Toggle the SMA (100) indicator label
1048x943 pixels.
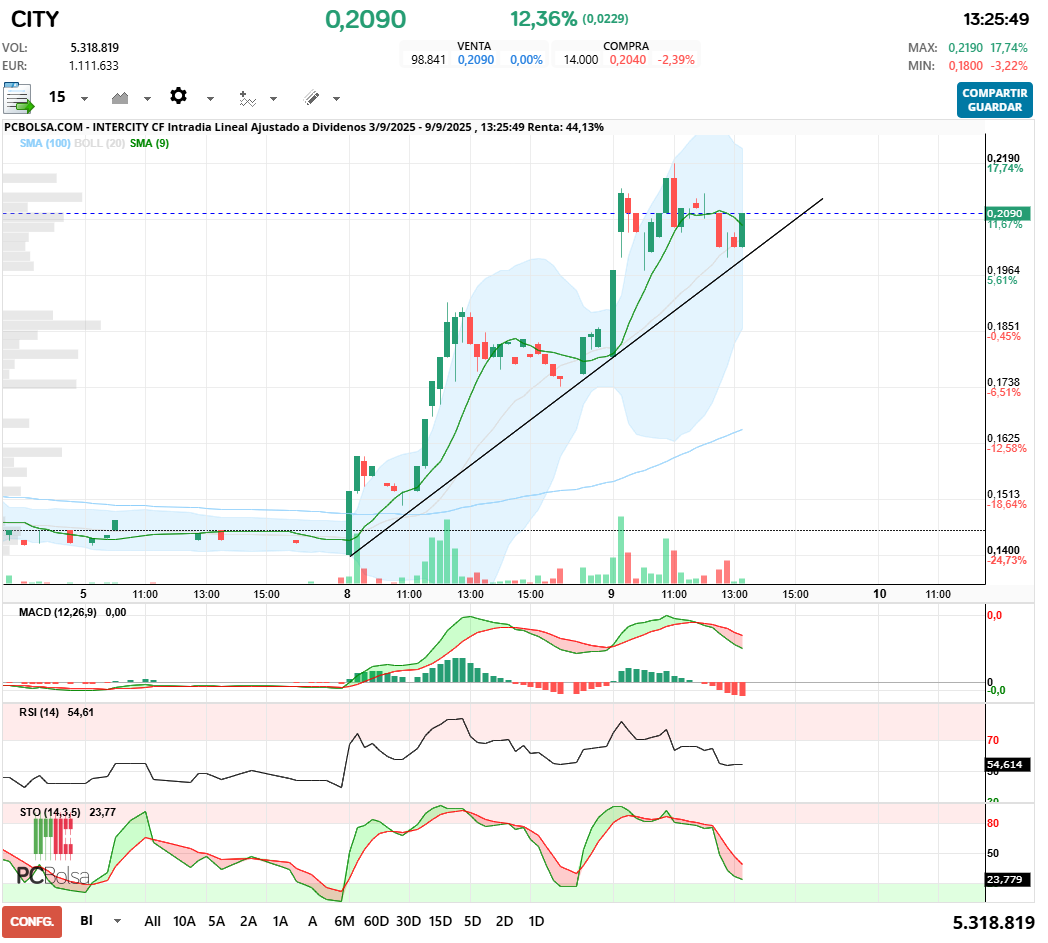coord(45,143)
